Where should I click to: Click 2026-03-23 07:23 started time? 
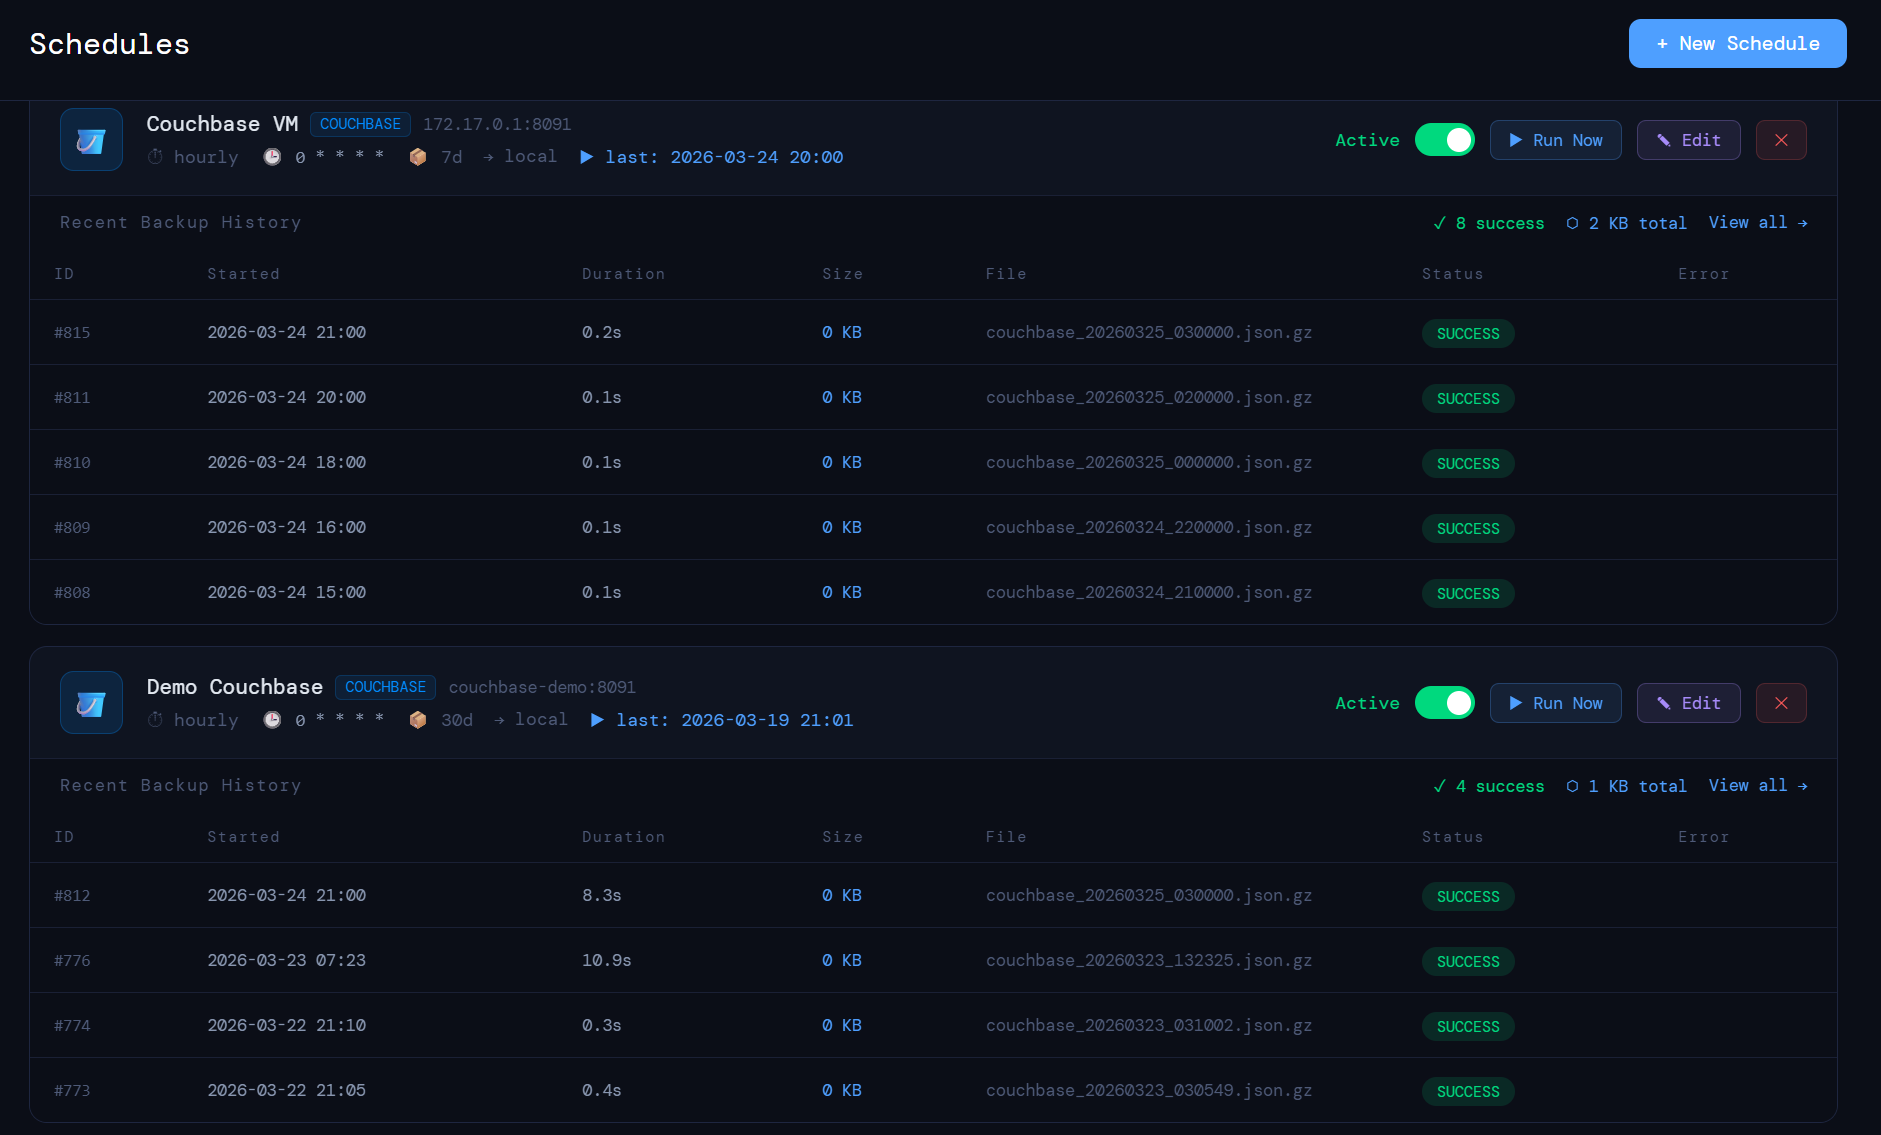click(286, 960)
